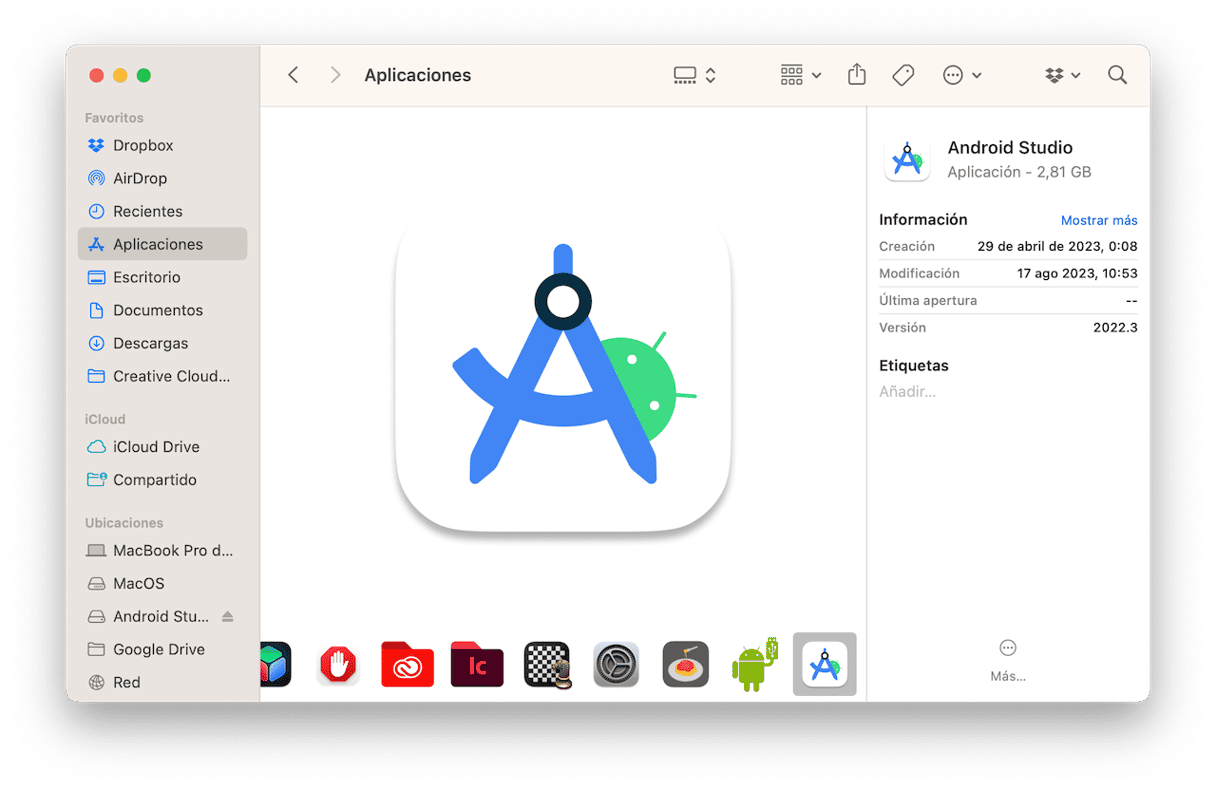Select Aplicaciones in the sidebar
This screenshot has width=1216, height=789.
pos(162,244)
